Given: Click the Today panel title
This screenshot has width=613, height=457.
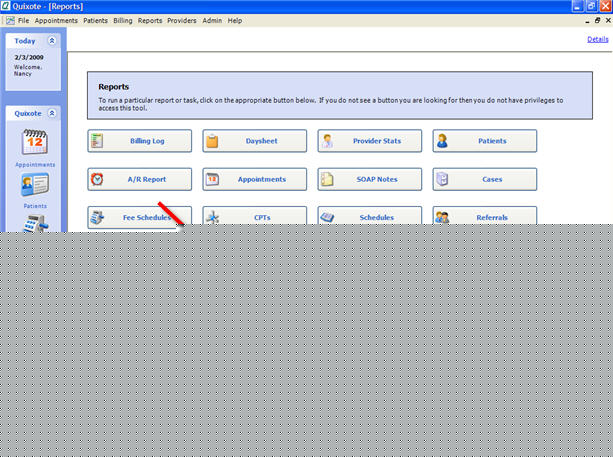Looking at the screenshot, I should click(x=25, y=41).
